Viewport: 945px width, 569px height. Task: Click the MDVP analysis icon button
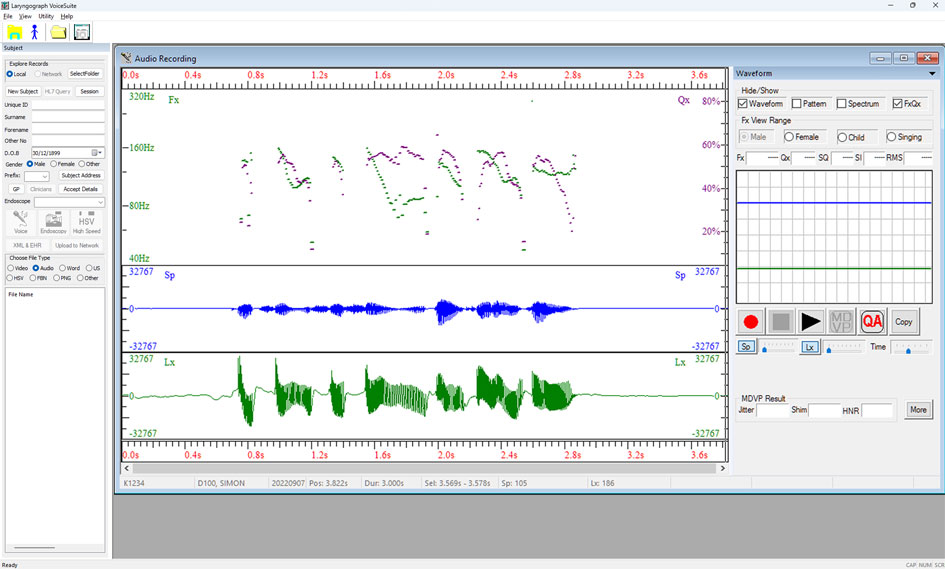pos(841,322)
